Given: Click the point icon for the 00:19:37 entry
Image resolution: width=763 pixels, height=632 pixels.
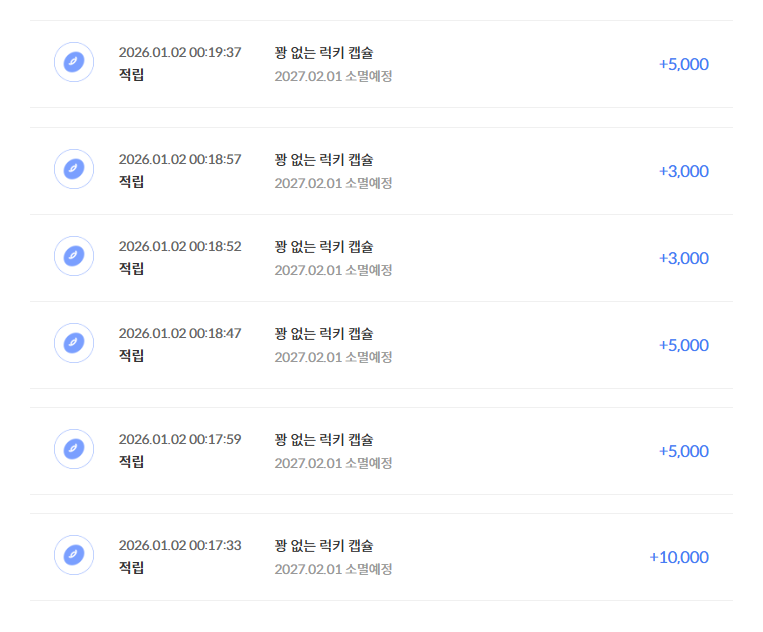Looking at the screenshot, I should [x=74, y=63].
